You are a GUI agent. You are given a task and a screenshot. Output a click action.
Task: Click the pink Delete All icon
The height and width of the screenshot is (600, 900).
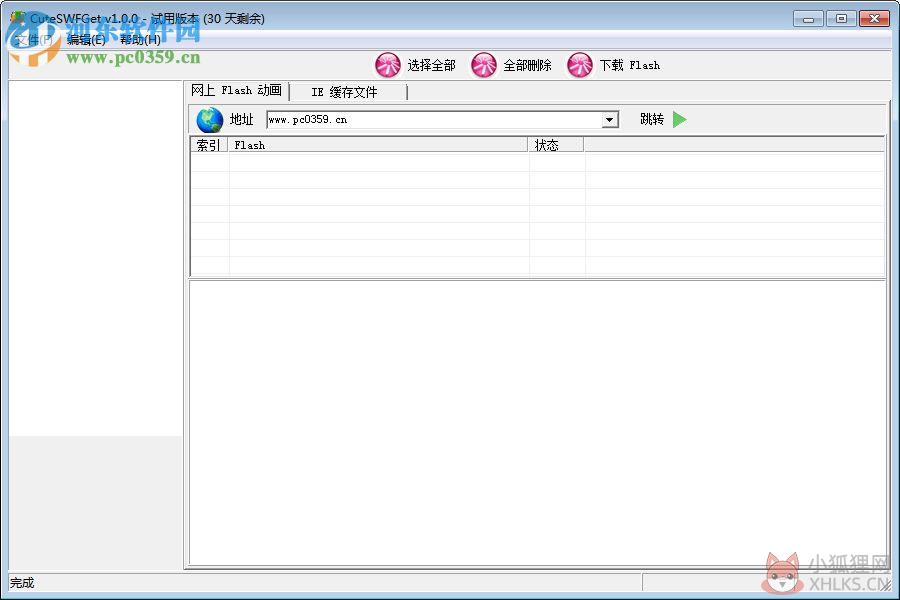coord(484,65)
